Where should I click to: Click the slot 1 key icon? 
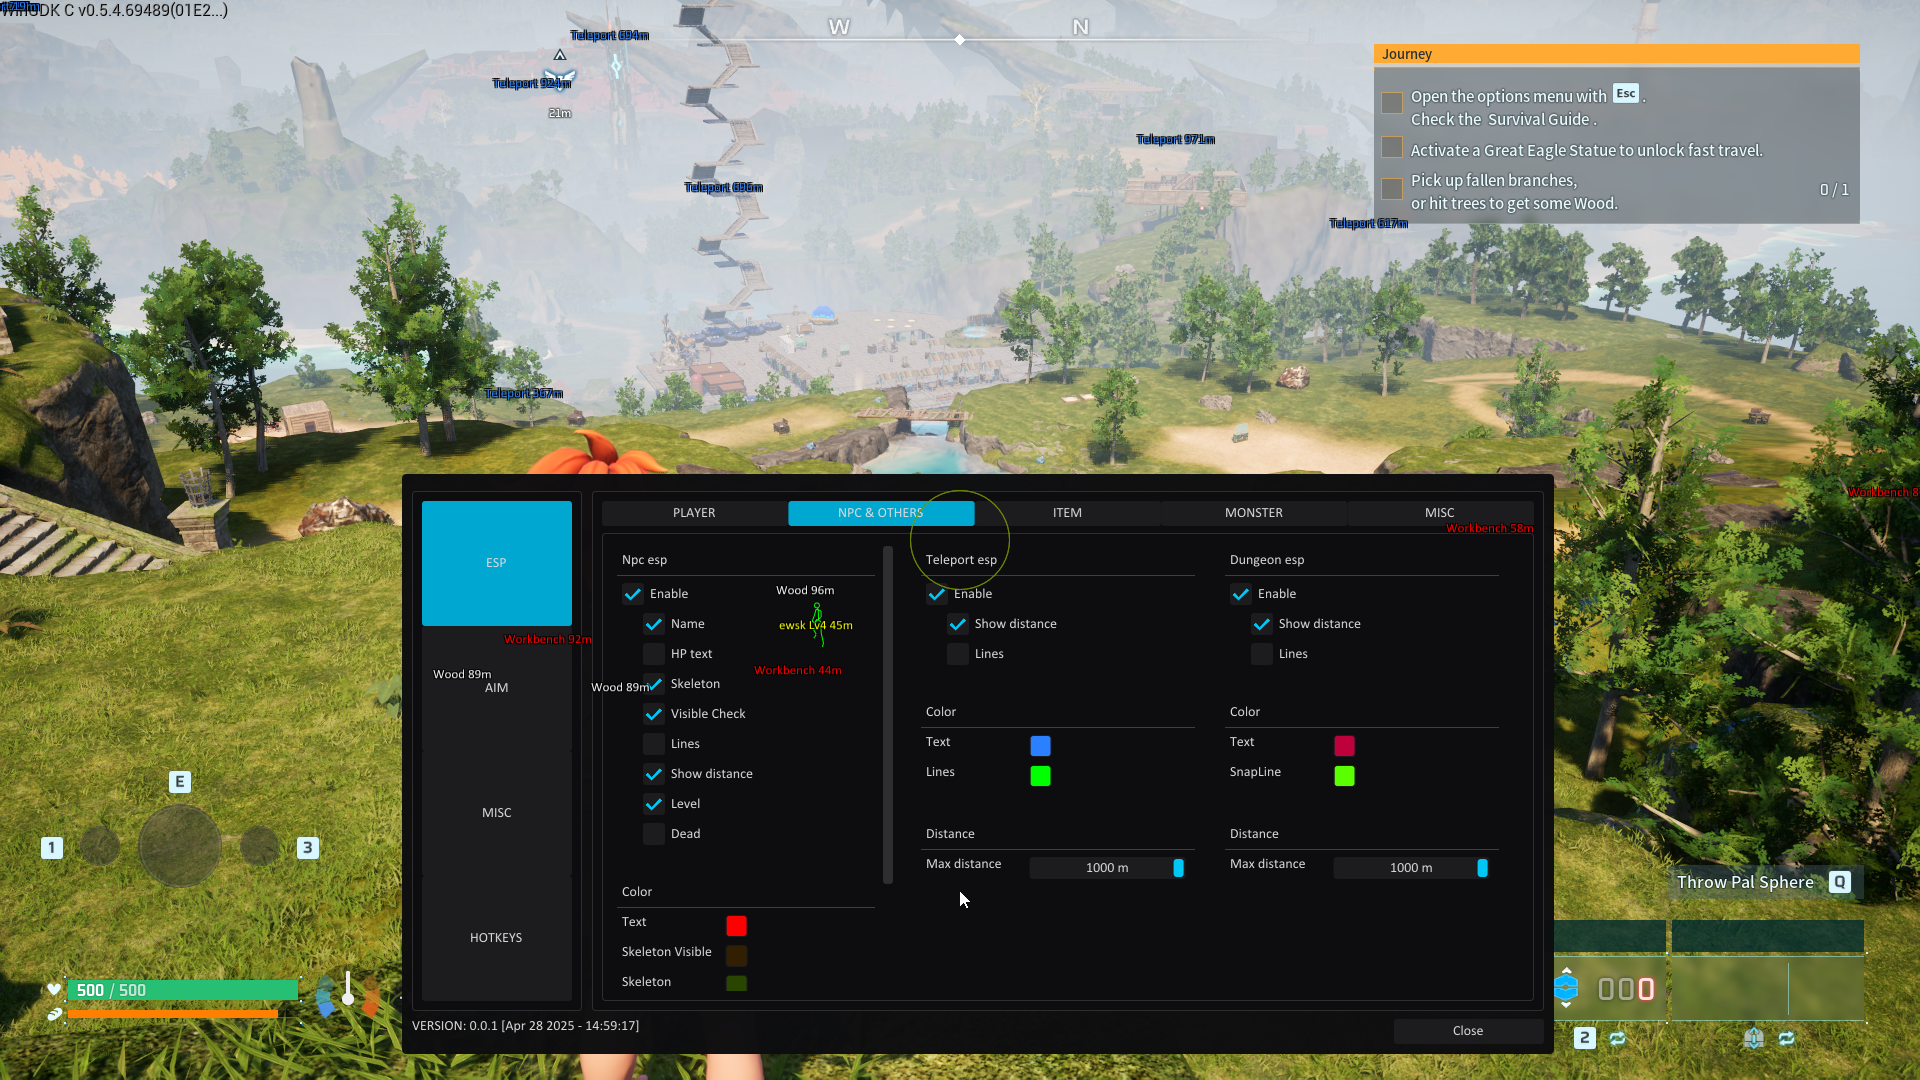52,848
